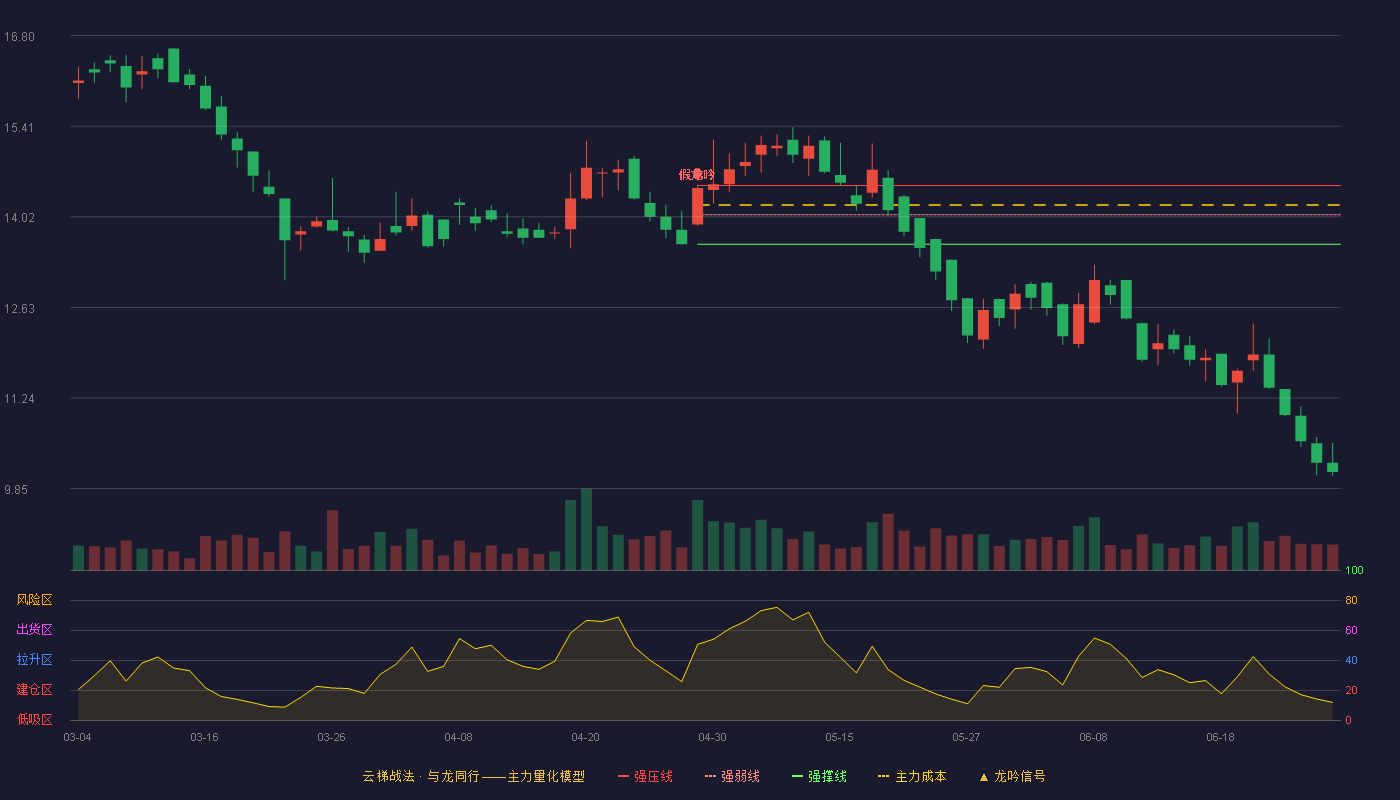Select the 风险区 zone label
This screenshot has height=800, width=1400.
pyautogui.click(x=34, y=600)
